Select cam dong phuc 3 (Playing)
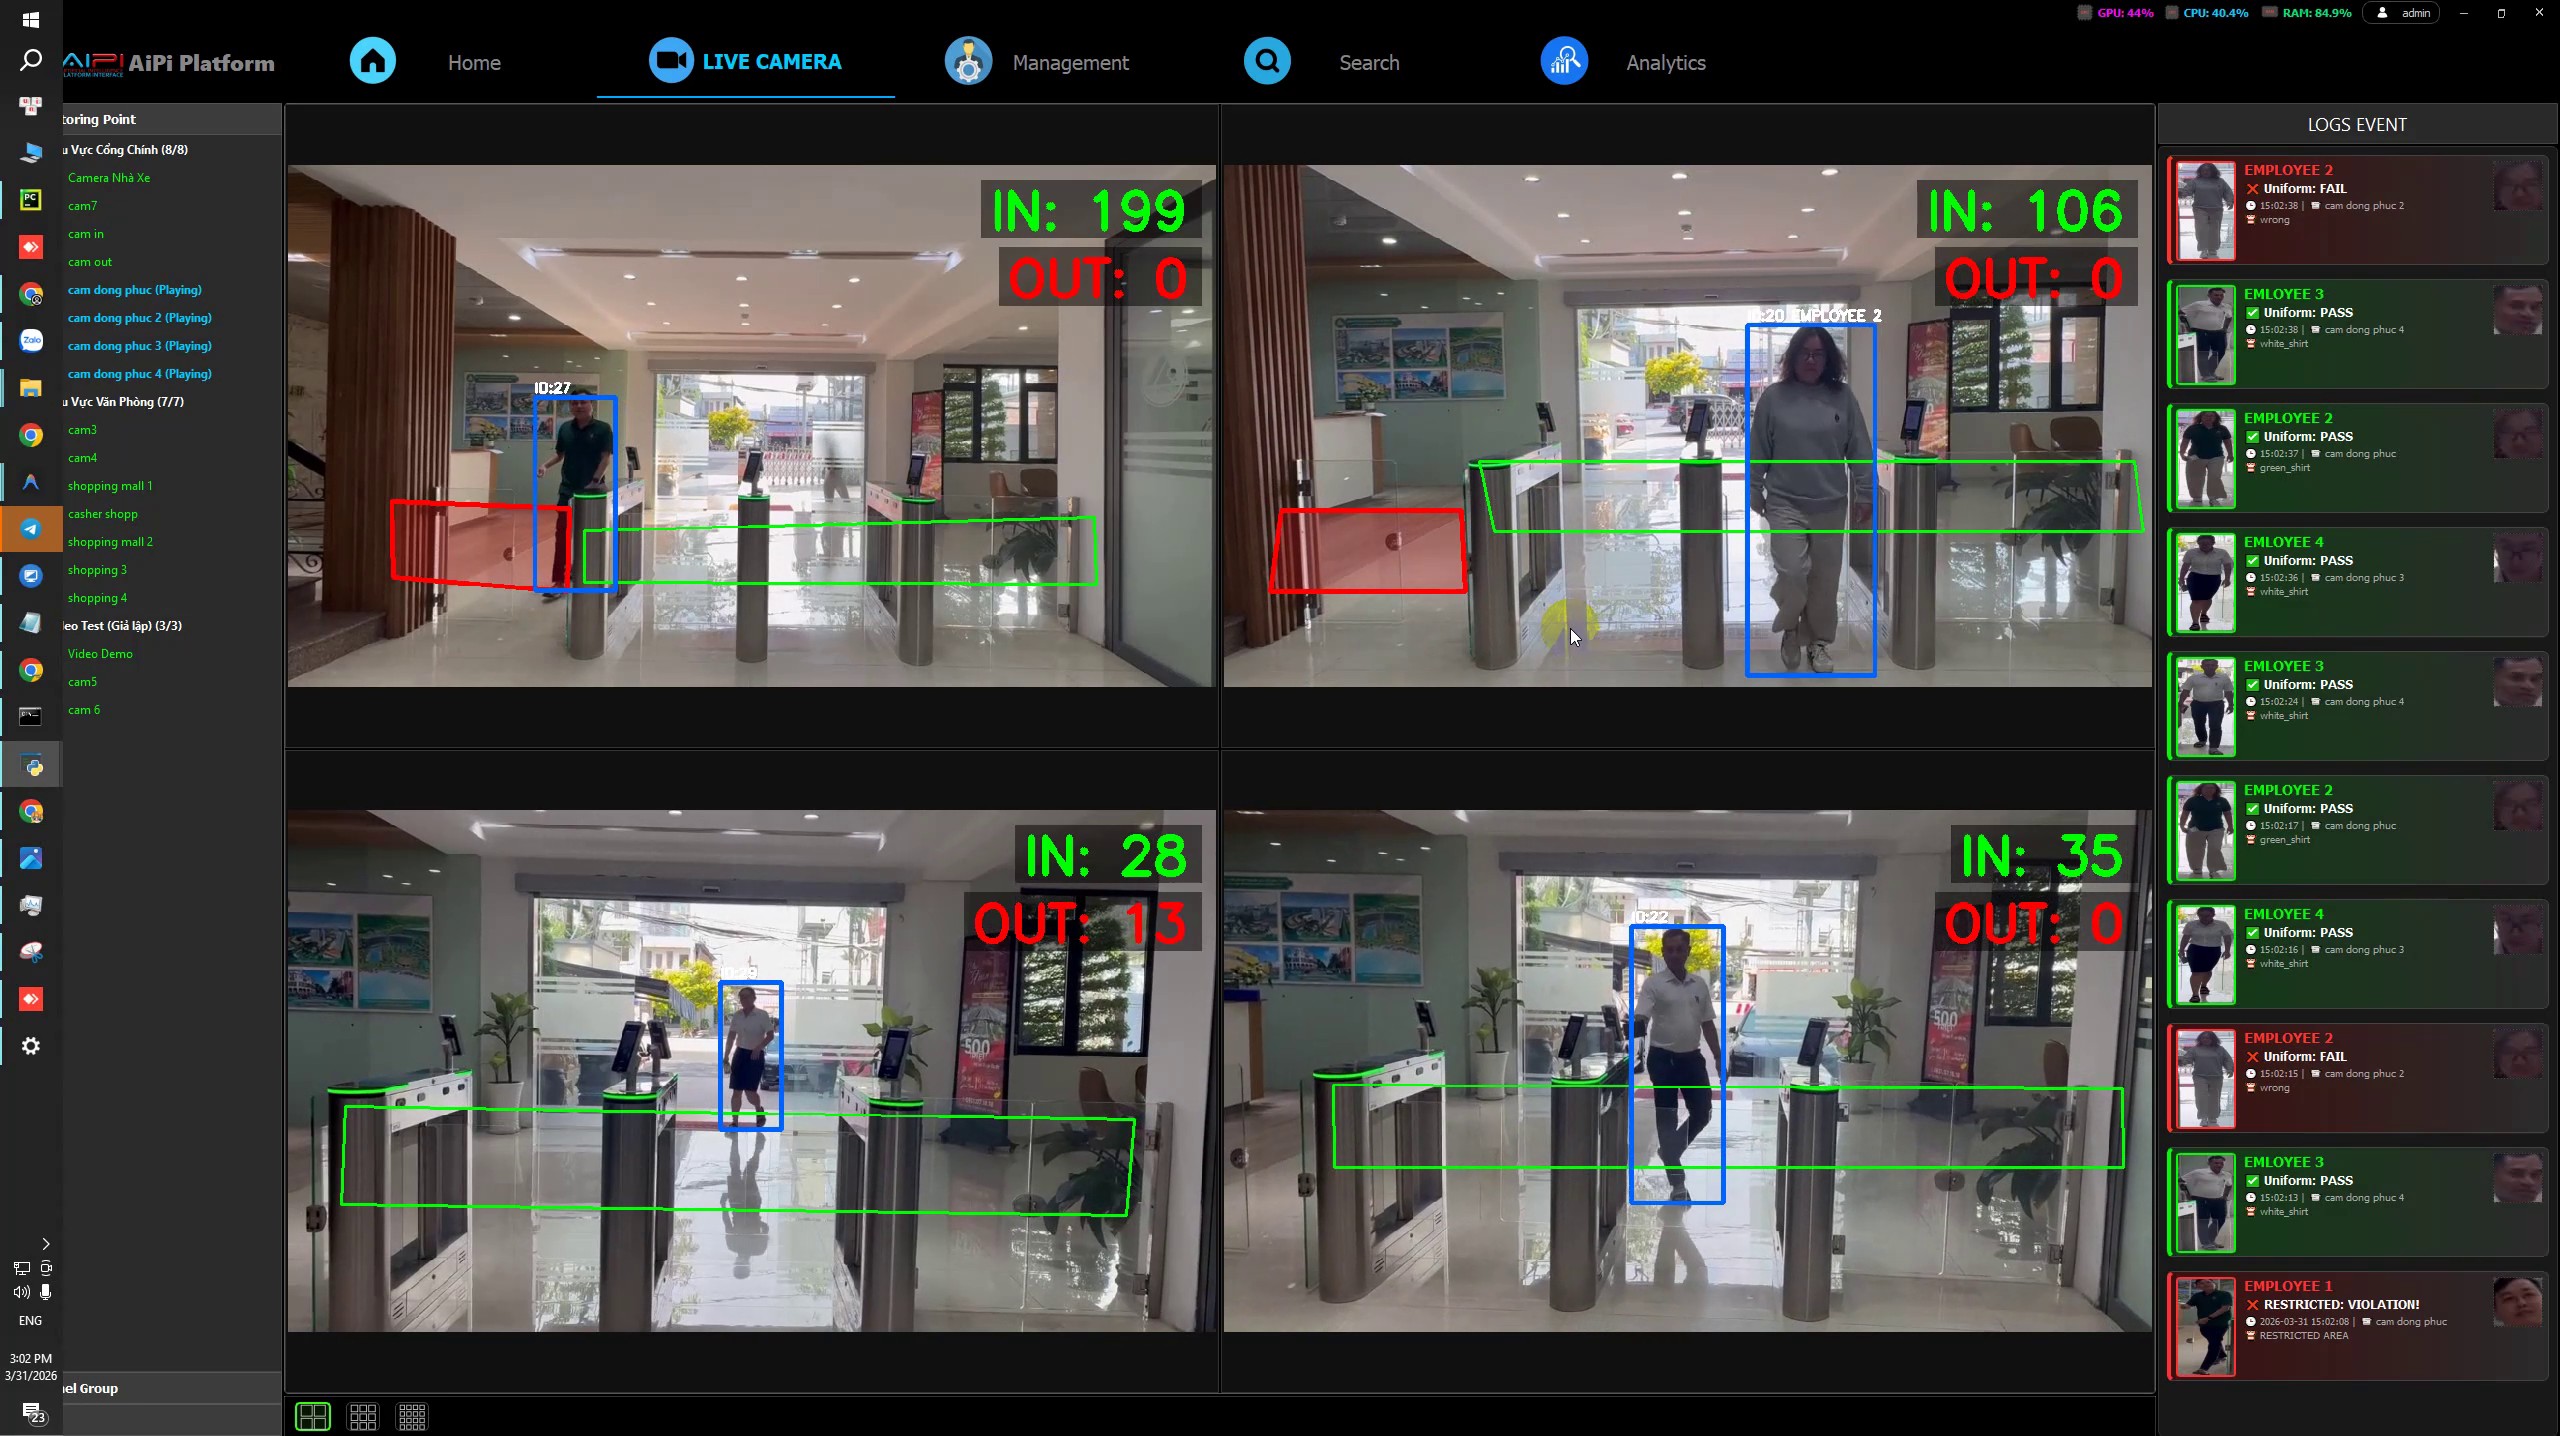Screen dimensions: 2560x1436 pos(140,345)
